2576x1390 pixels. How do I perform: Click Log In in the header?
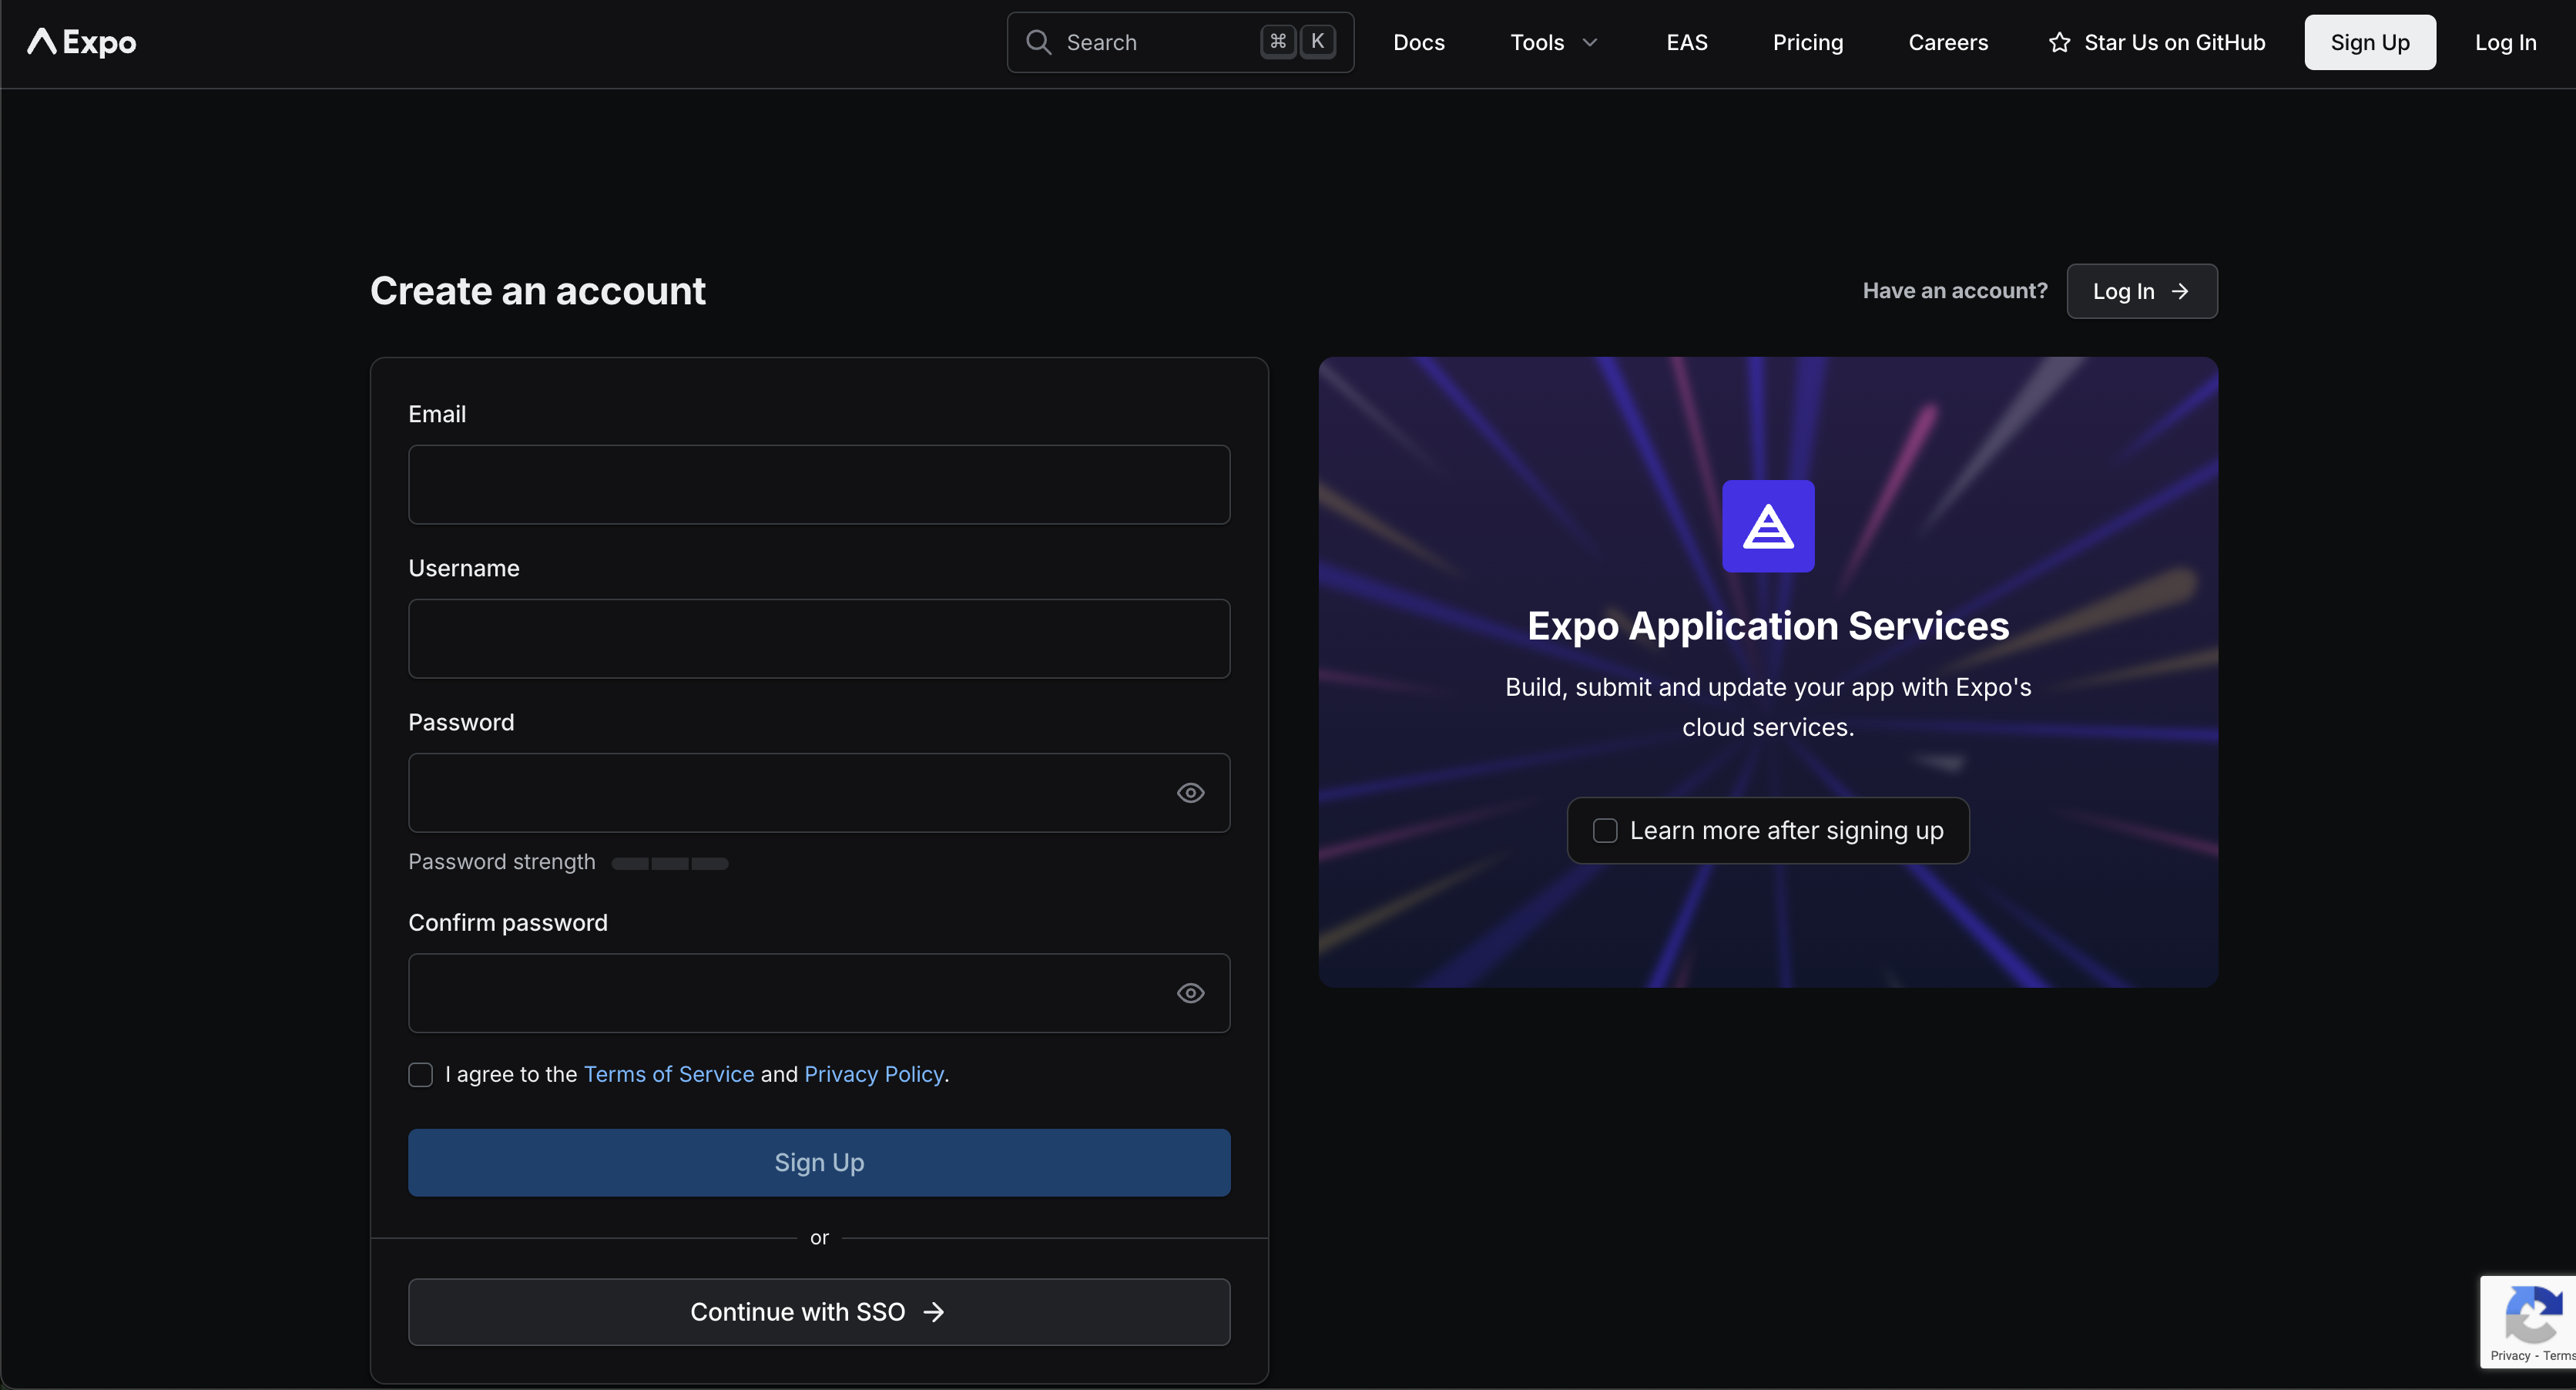2506,42
